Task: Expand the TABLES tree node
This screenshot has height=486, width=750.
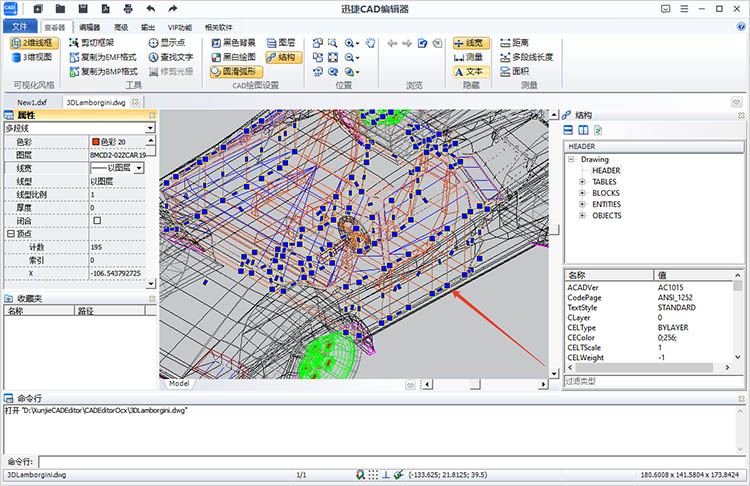Action: 582,182
